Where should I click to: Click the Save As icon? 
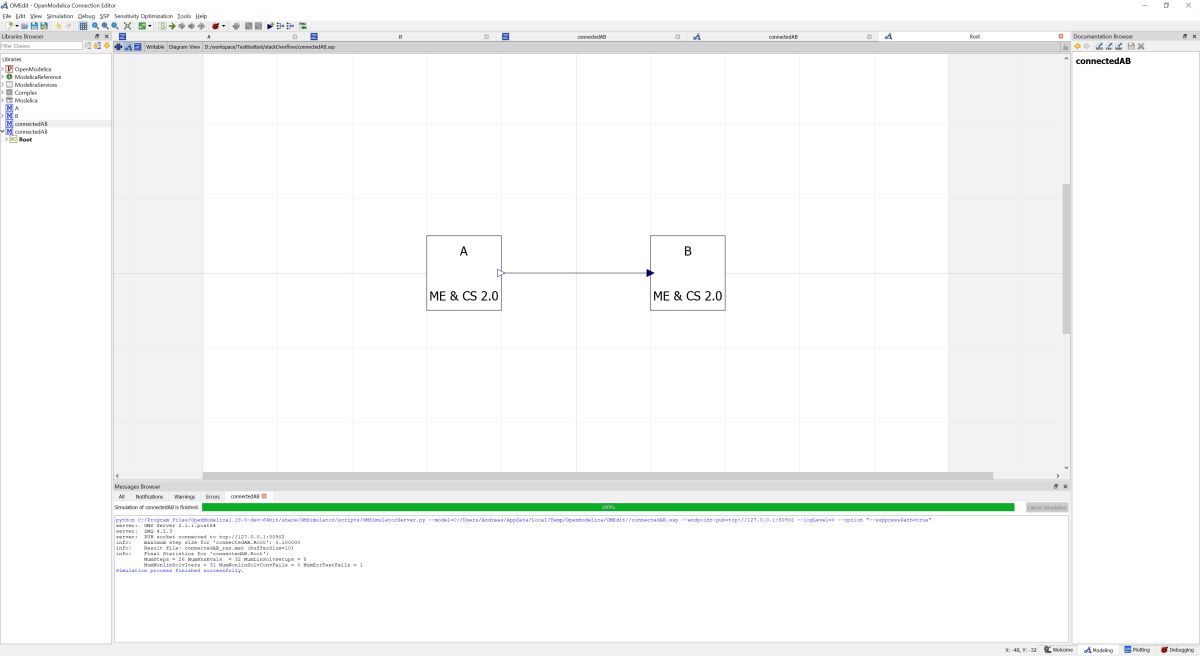pyautogui.click(x=44, y=26)
